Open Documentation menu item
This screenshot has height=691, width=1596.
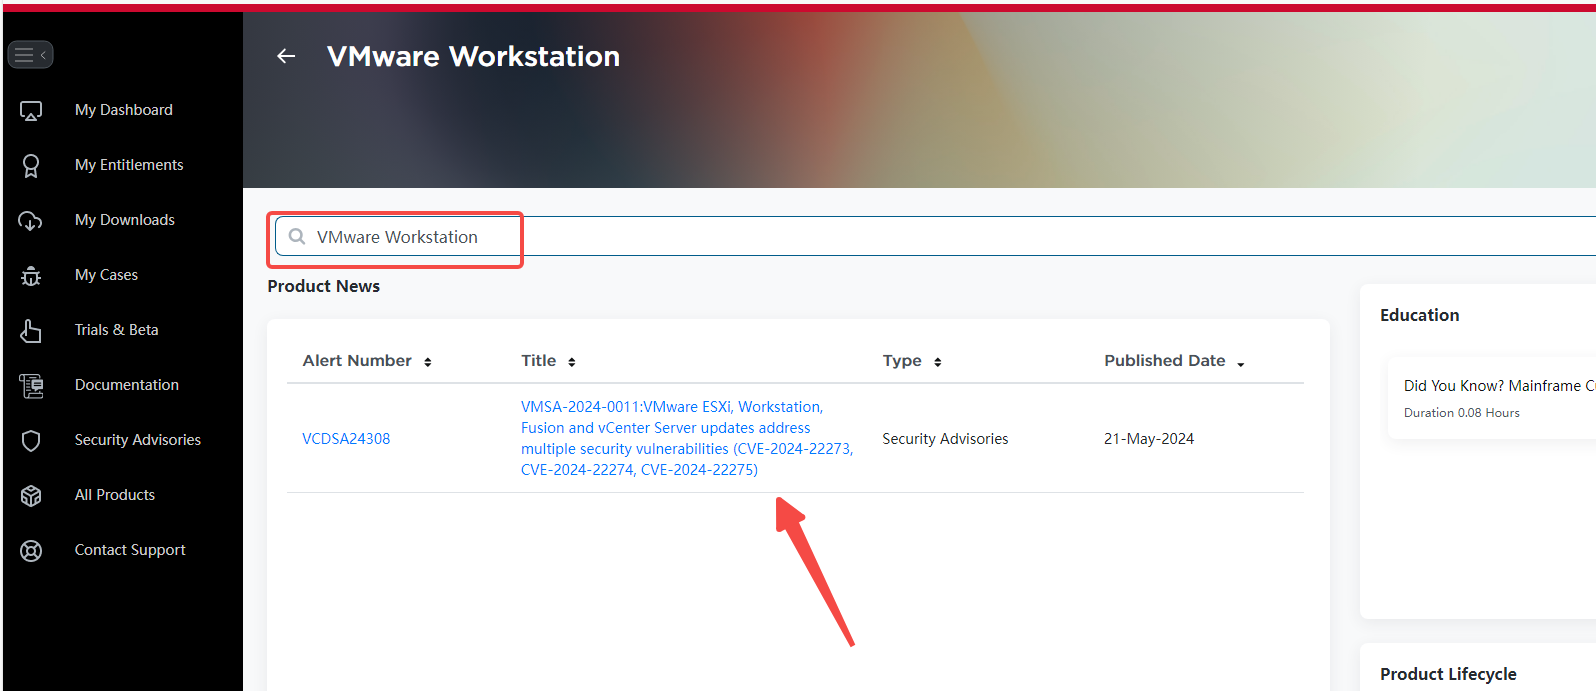[127, 385]
